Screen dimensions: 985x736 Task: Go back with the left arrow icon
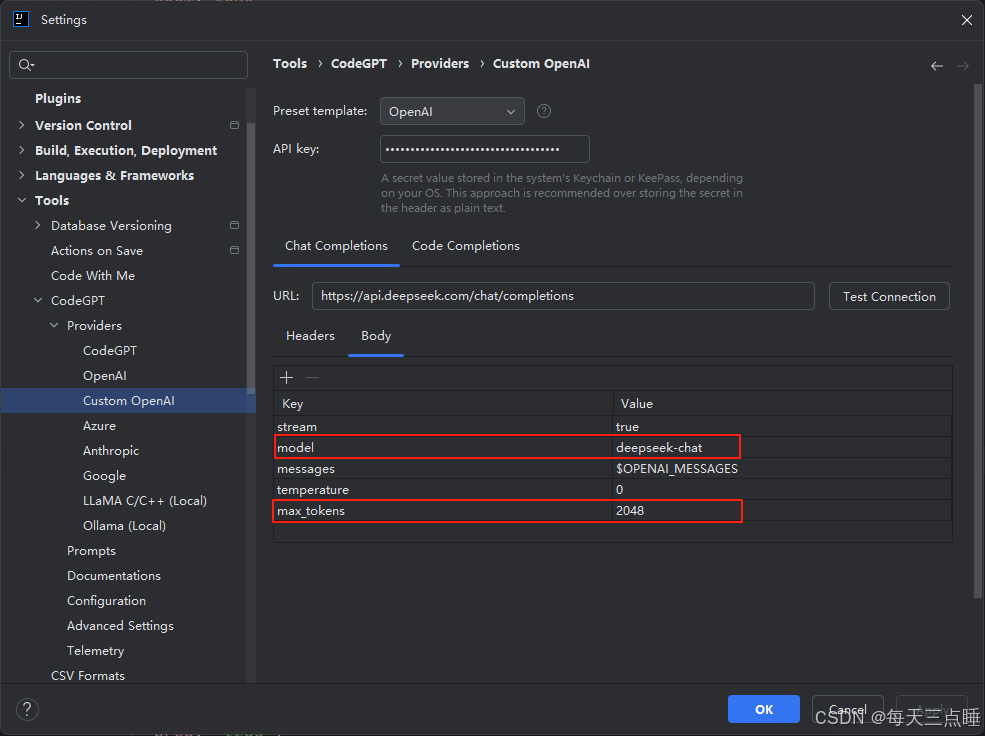[x=937, y=66]
